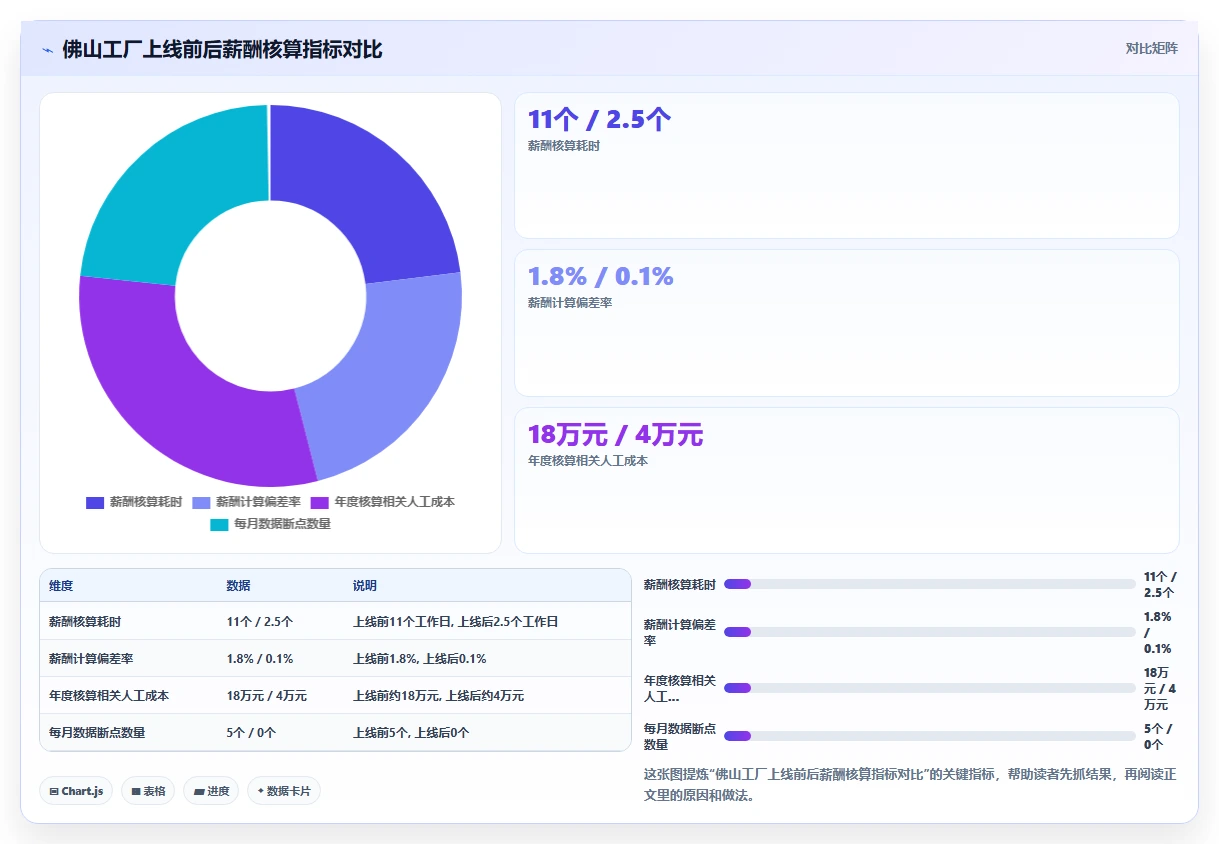Image resolution: width=1219 pixels, height=844 pixels.
Task: Click the 每月数据断点数量 progress bar
Action: click(x=929, y=736)
